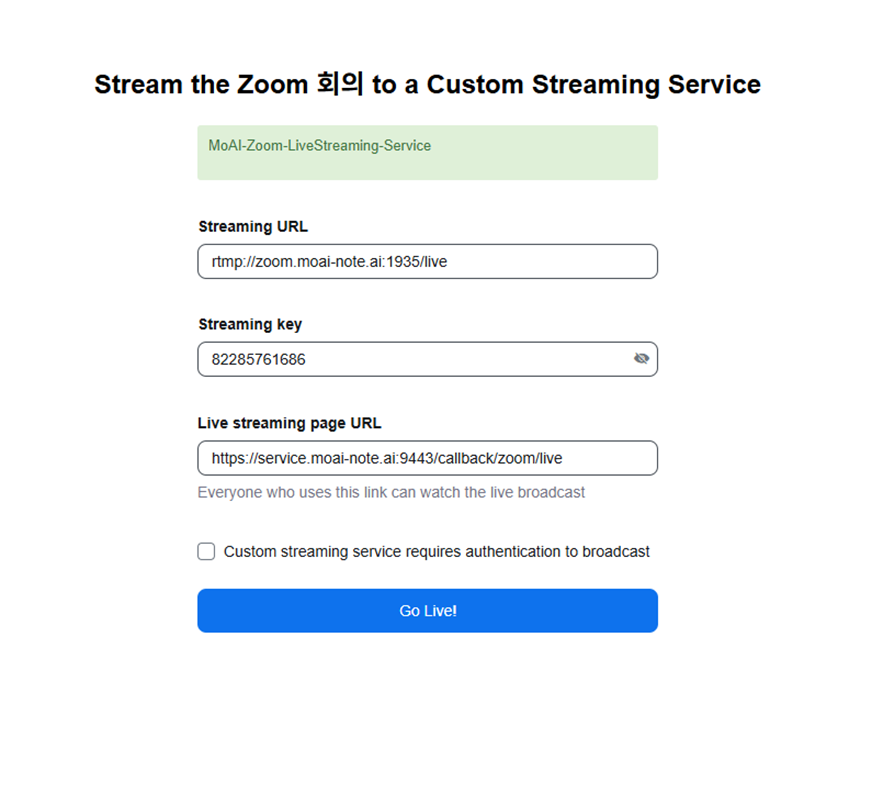Click the https://service.moai-note.ai callback URL text
The height and width of the screenshot is (793, 872).
pos(387,458)
